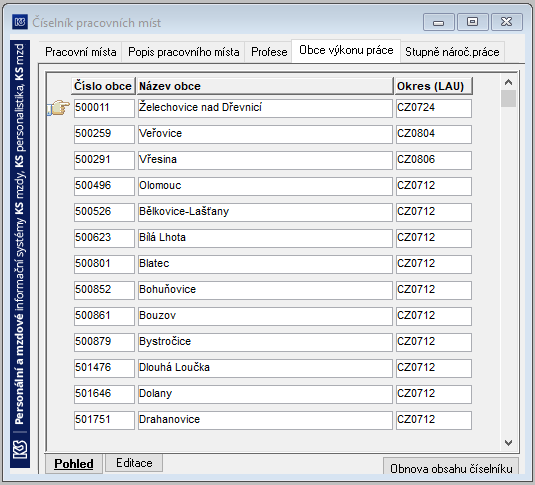Image resolution: width=535 pixels, height=485 pixels.
Task: Click the KS logo on the sidebar
Action: 20,450
